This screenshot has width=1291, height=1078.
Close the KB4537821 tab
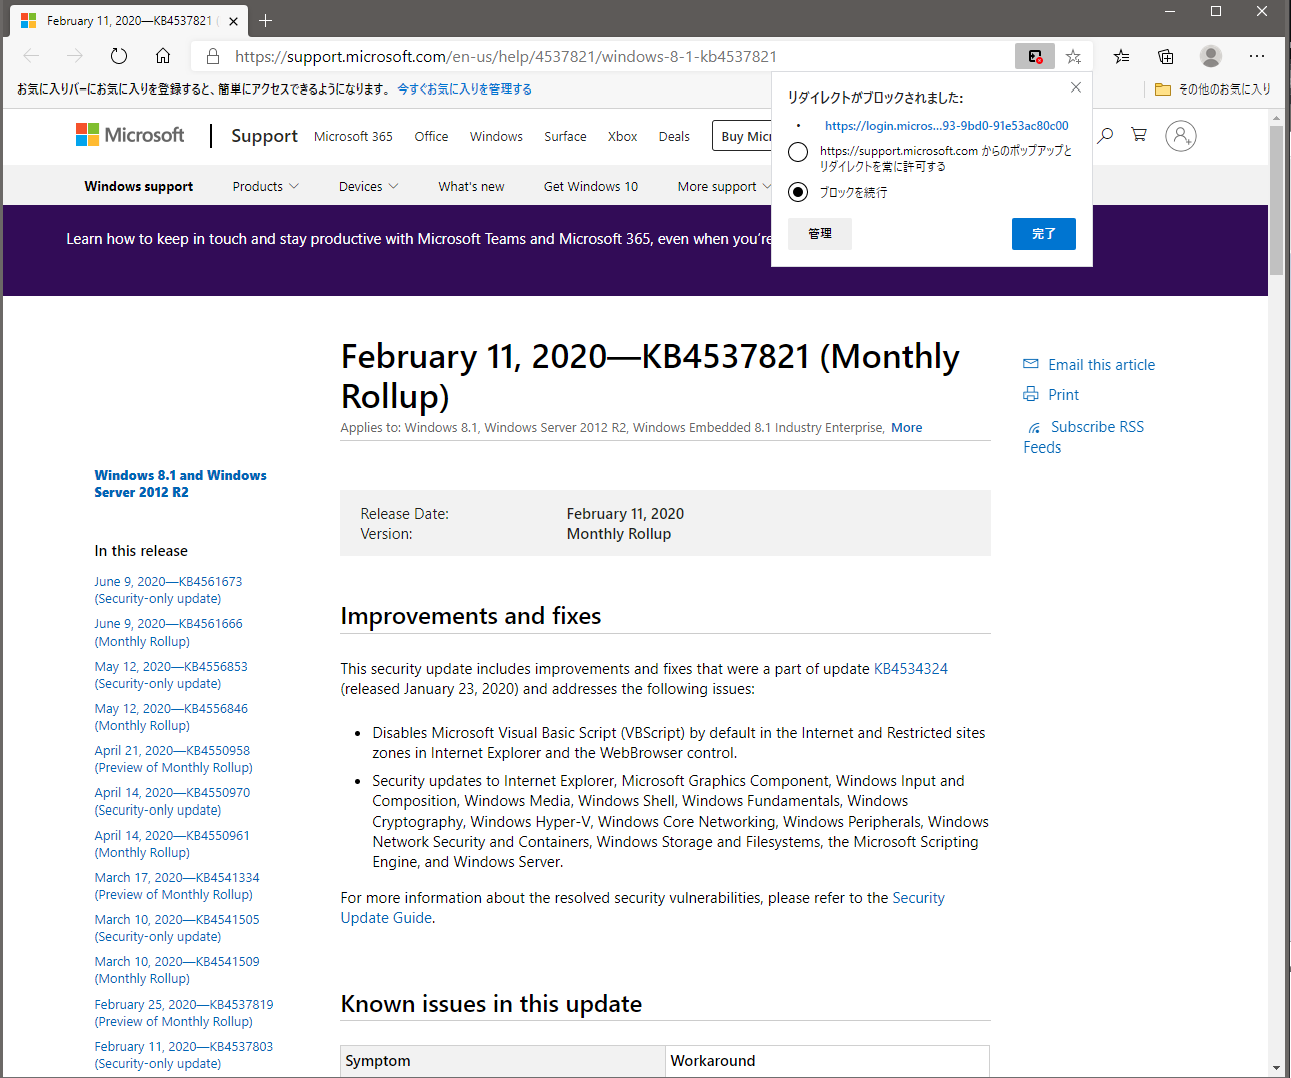(233, 20)
